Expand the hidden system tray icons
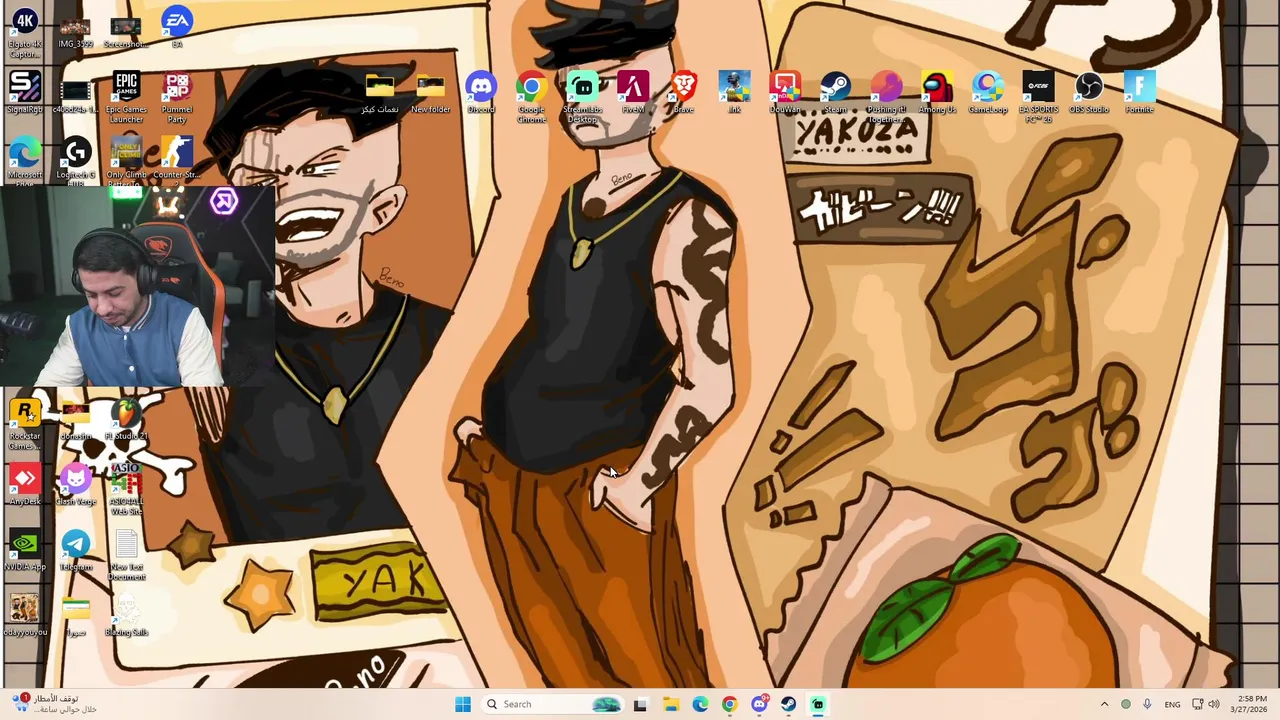Screen dimensions: 1280x720 [x=1104, y=704]
